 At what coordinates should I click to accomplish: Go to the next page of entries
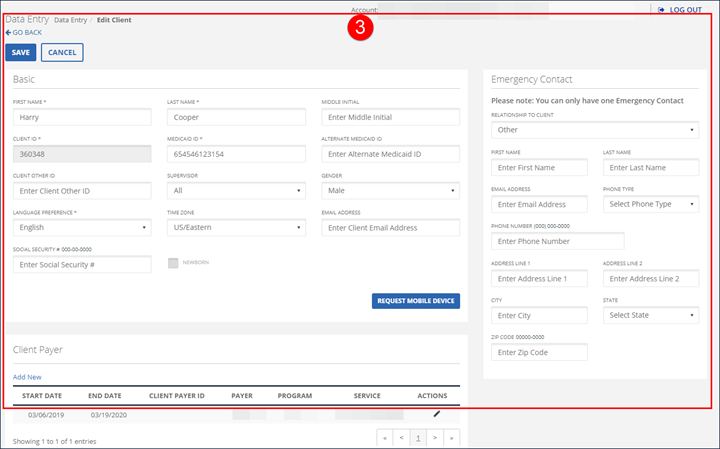tap(435, 437)
